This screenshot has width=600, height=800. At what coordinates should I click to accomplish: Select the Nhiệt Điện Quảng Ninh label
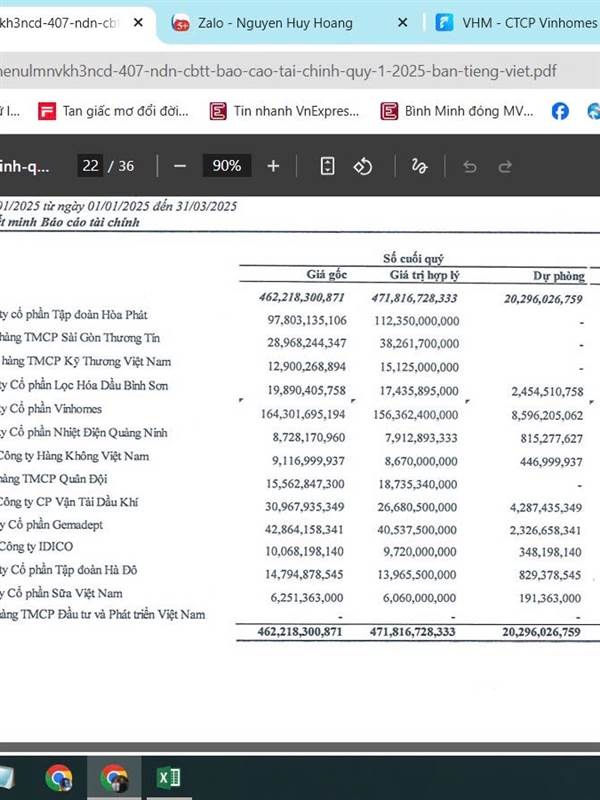[x=84, y=432]
